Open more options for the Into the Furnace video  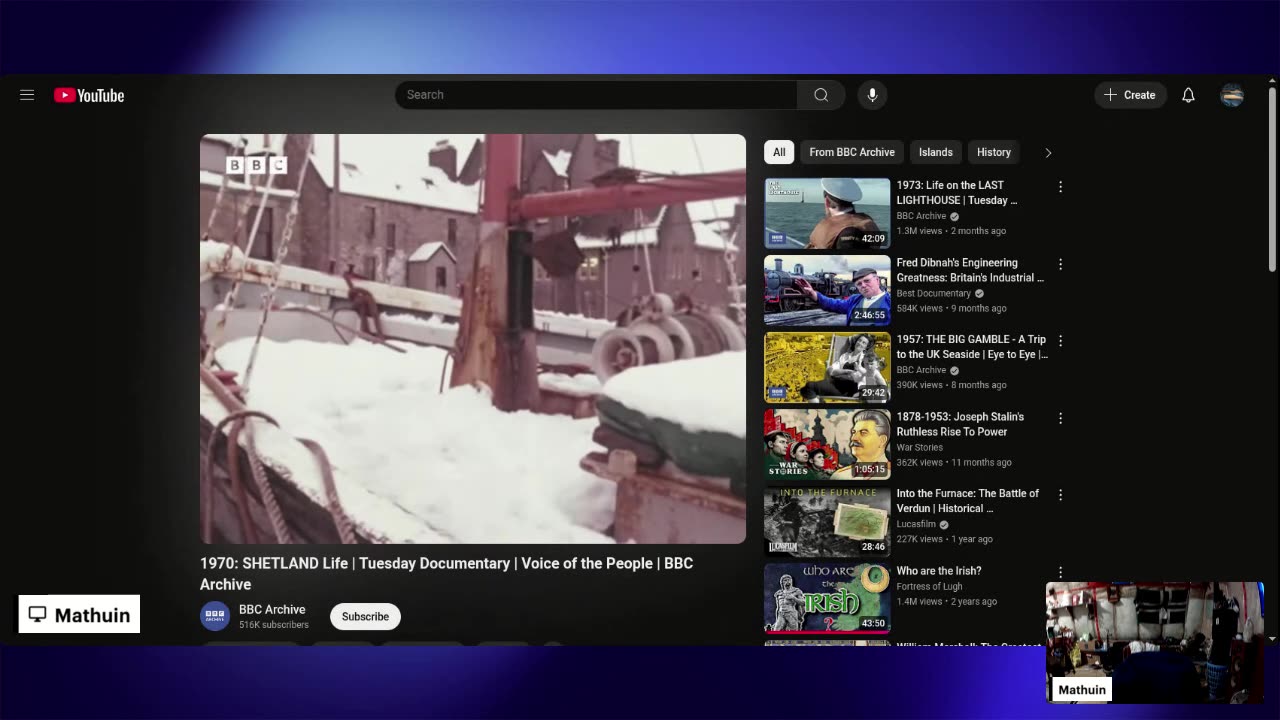pos(1060,495)
